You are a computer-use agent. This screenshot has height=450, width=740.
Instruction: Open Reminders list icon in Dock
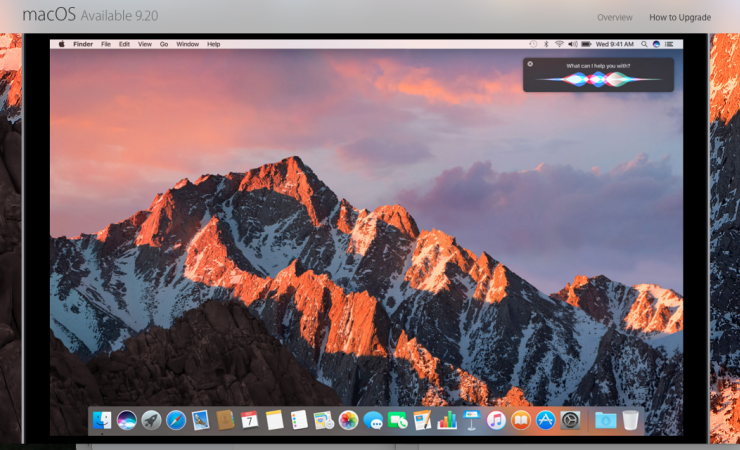pos(299,420)
